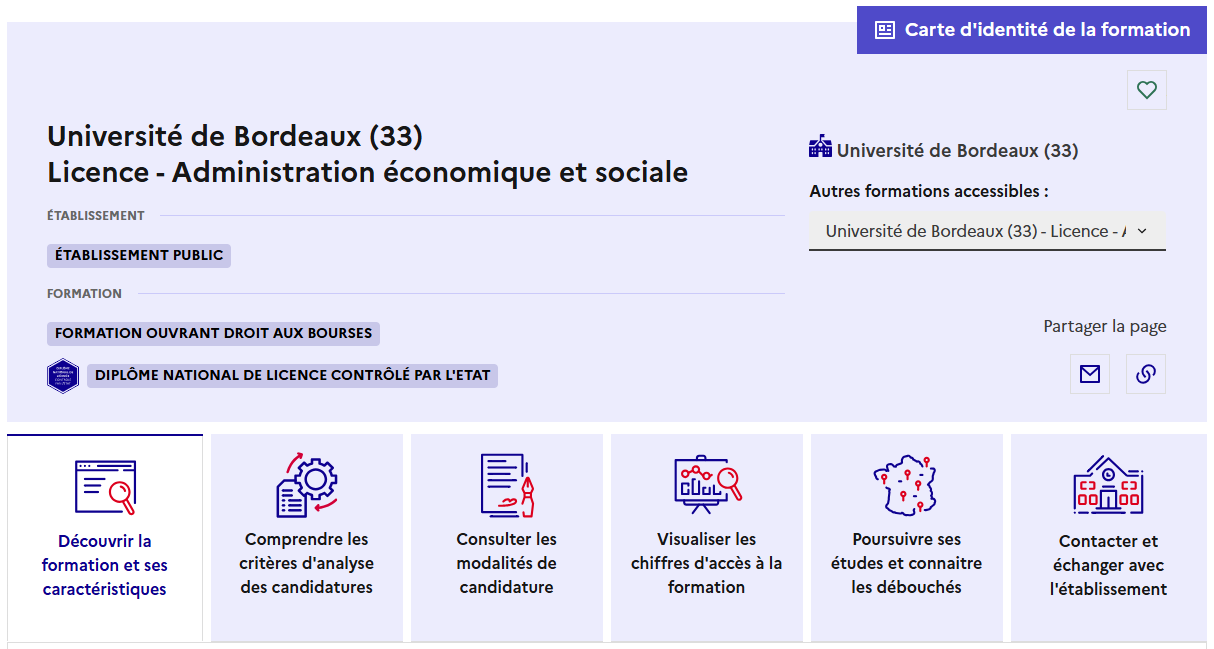The image size is (1214, 649).
Task: Click the dropdown chevron arrow
Action: tap(1142, 231)
